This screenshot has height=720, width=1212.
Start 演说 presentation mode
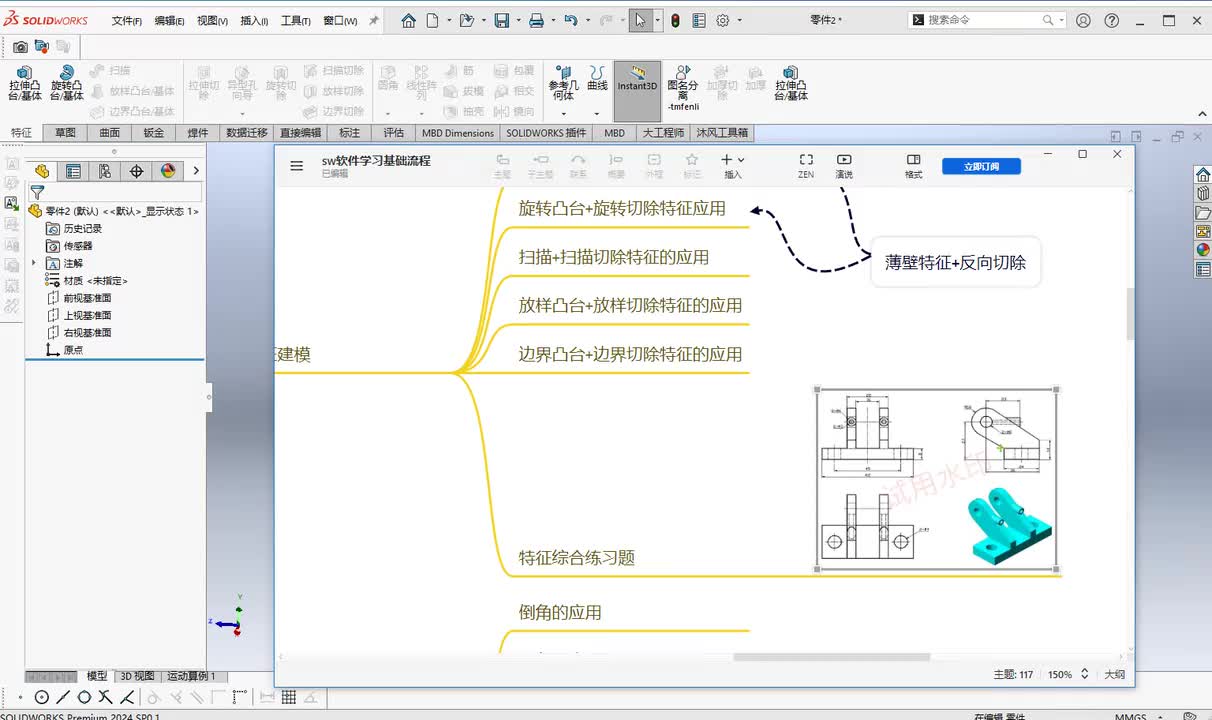[844, 165]
